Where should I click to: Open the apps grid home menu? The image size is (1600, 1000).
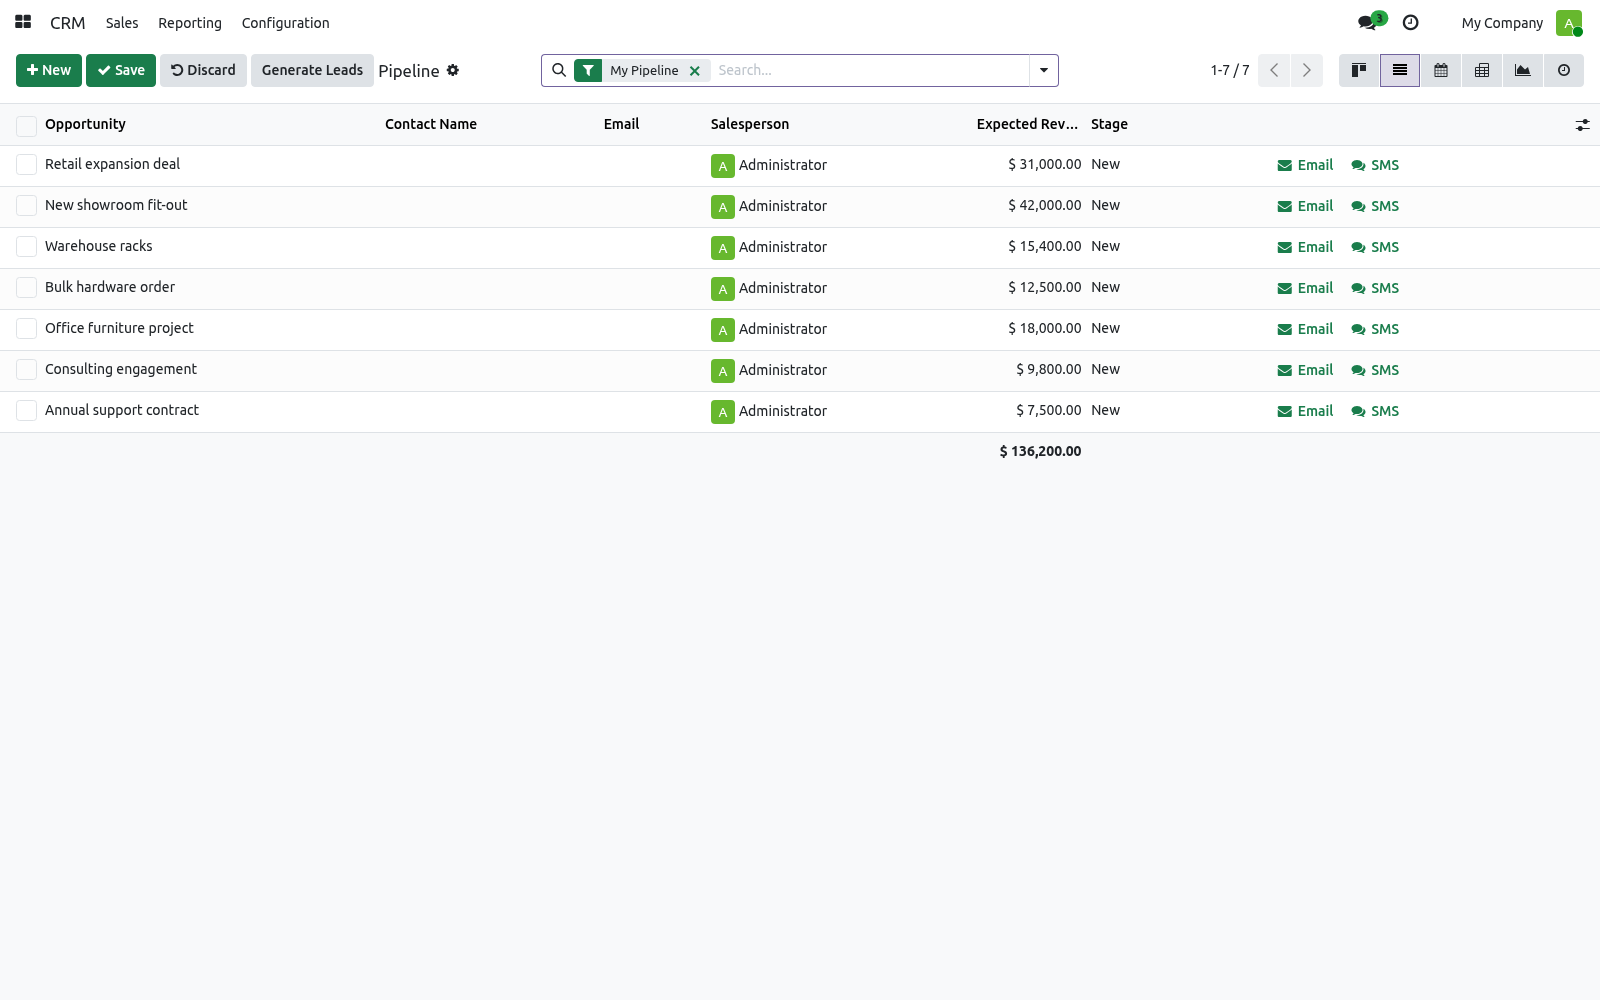coord(23,22)
